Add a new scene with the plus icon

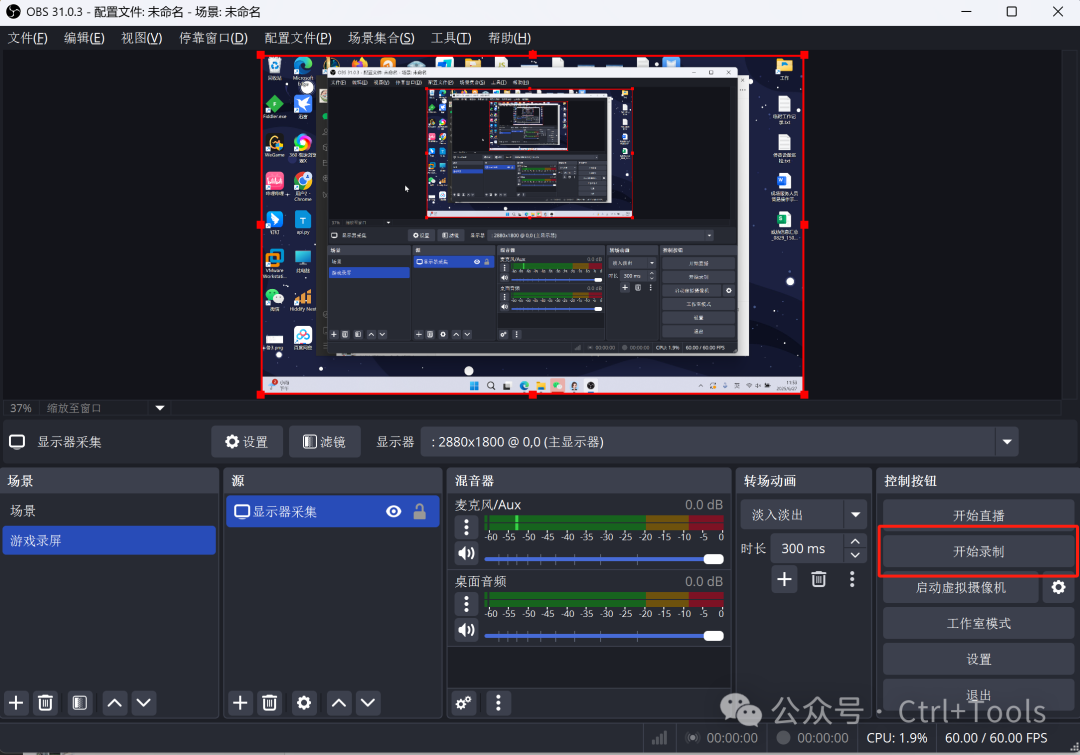coord(16,703)
